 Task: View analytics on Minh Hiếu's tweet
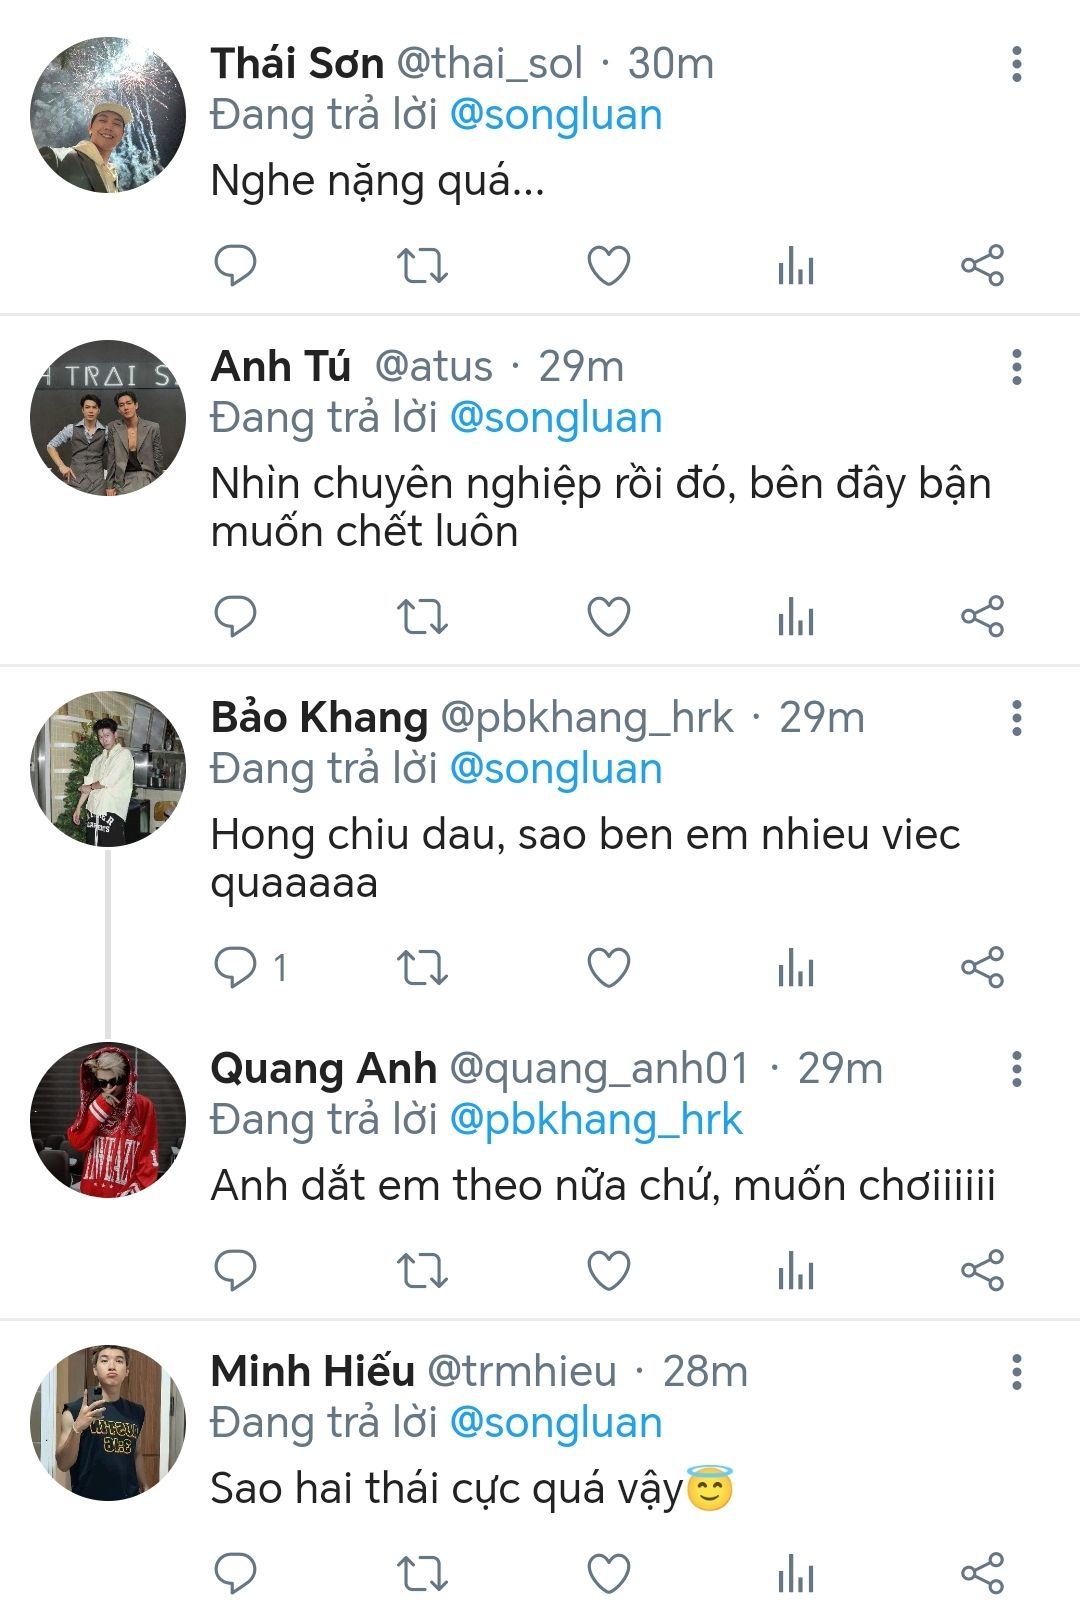point(796,1574)
